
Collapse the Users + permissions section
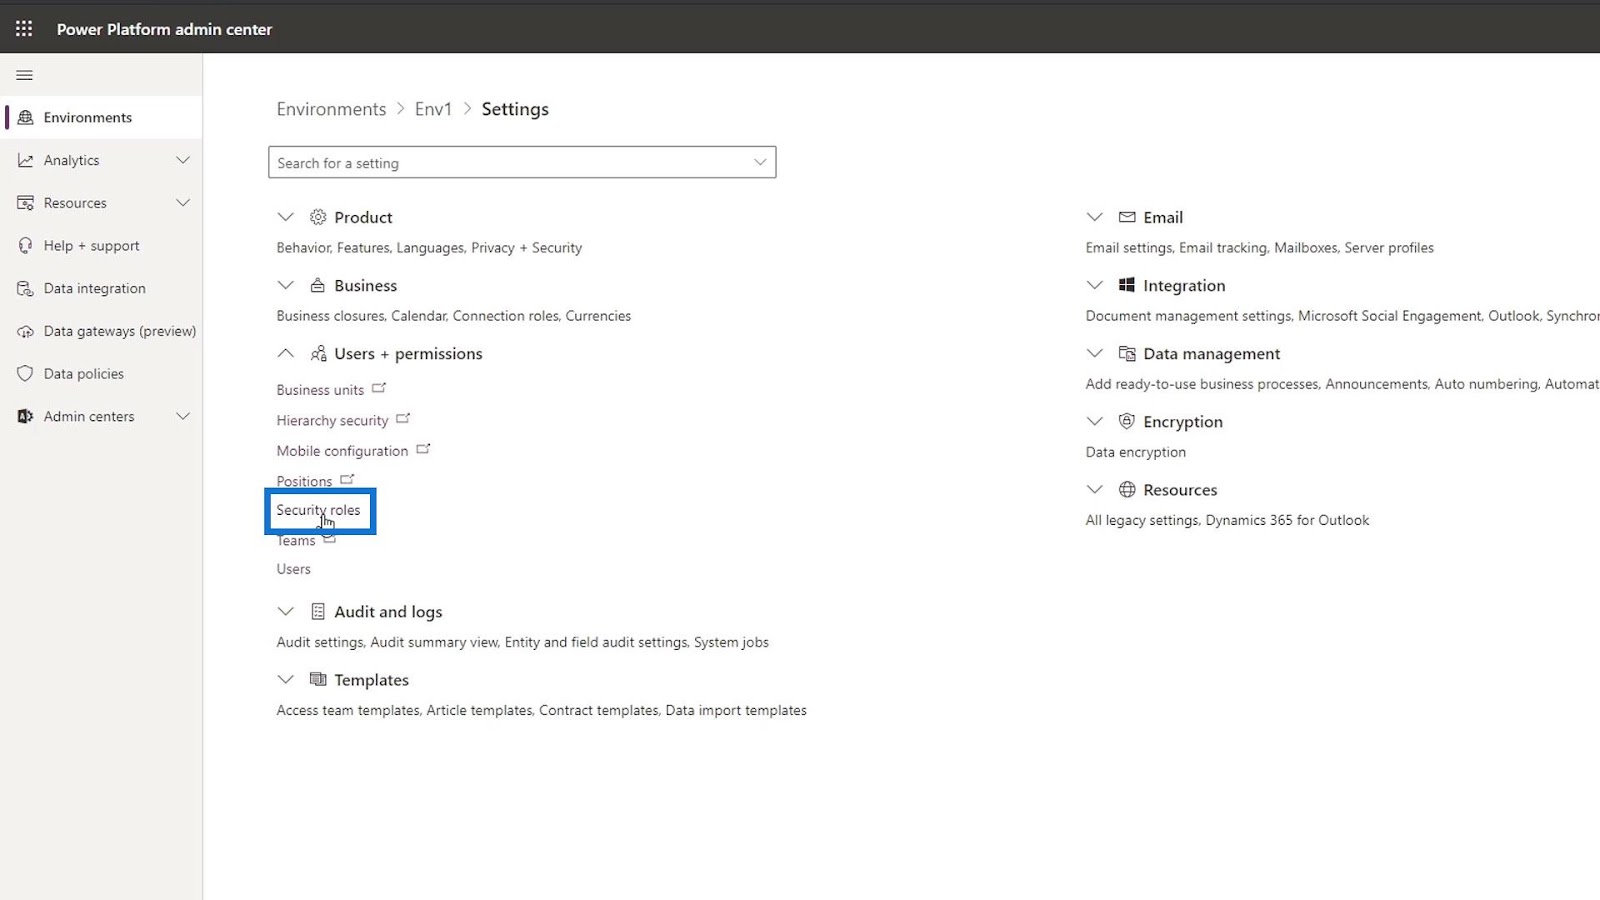tap(286, 354)
